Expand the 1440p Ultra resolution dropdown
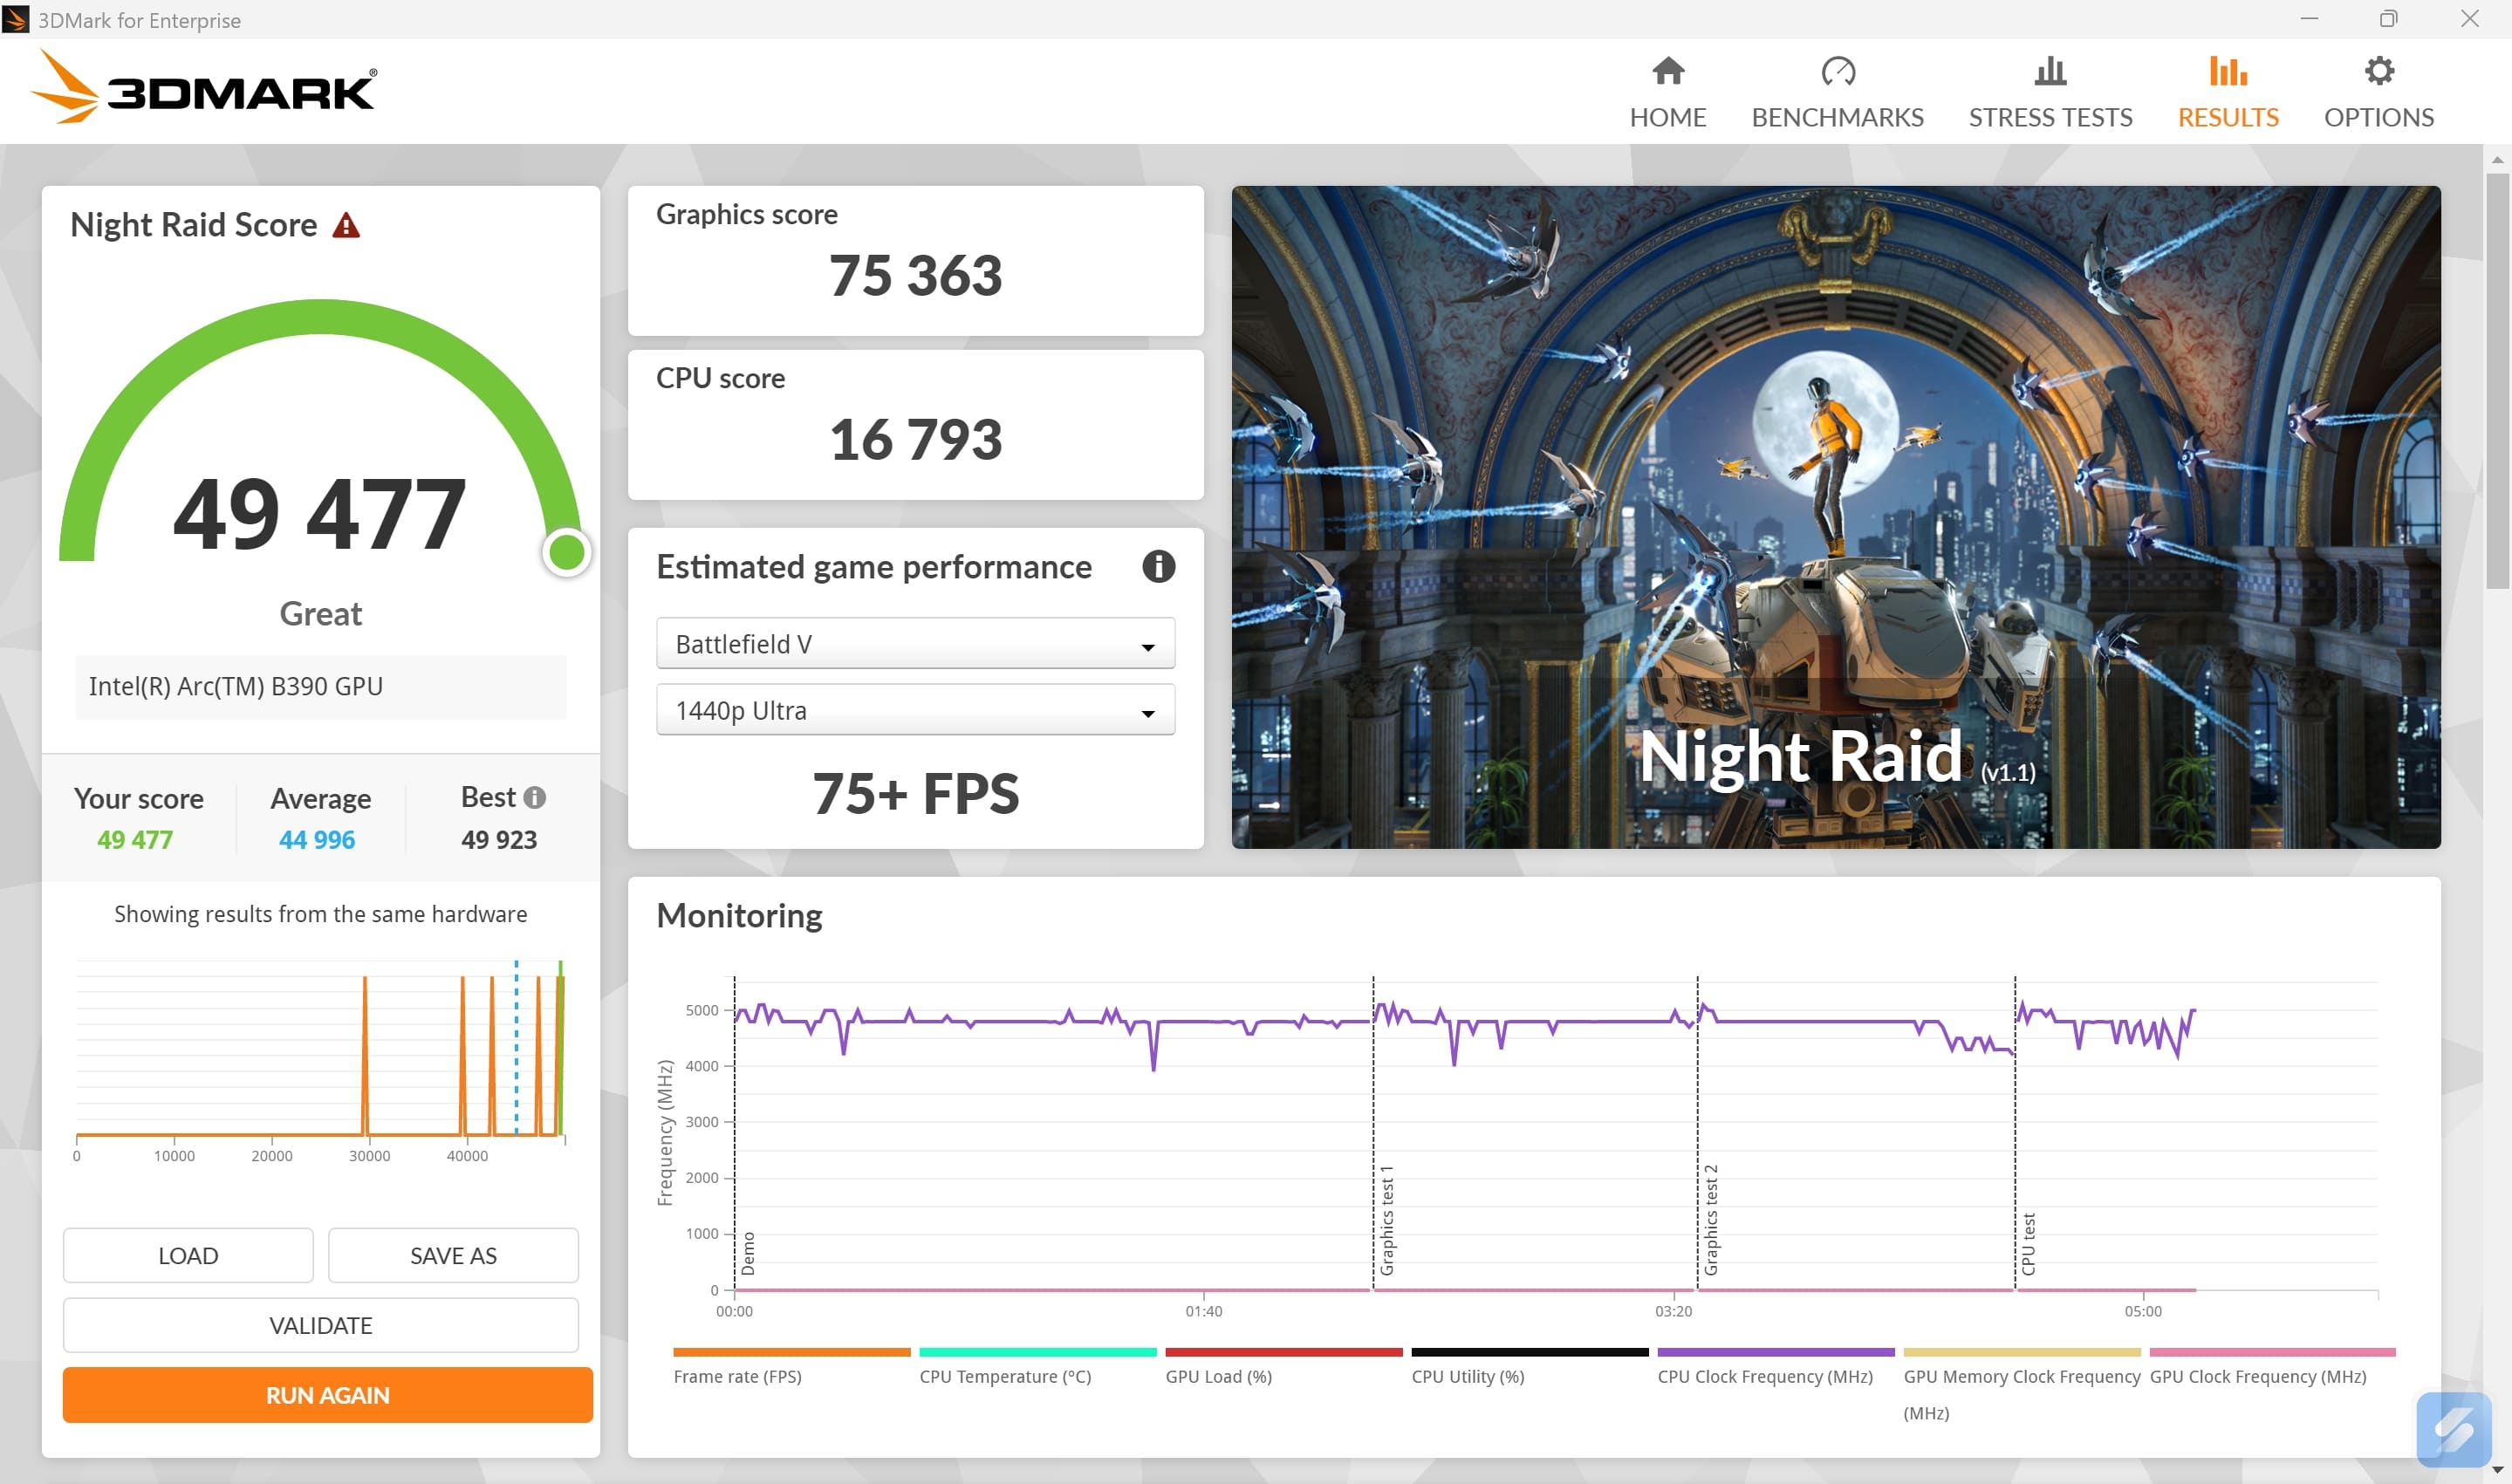2512x1484 pixels. [x=914, y=710]
